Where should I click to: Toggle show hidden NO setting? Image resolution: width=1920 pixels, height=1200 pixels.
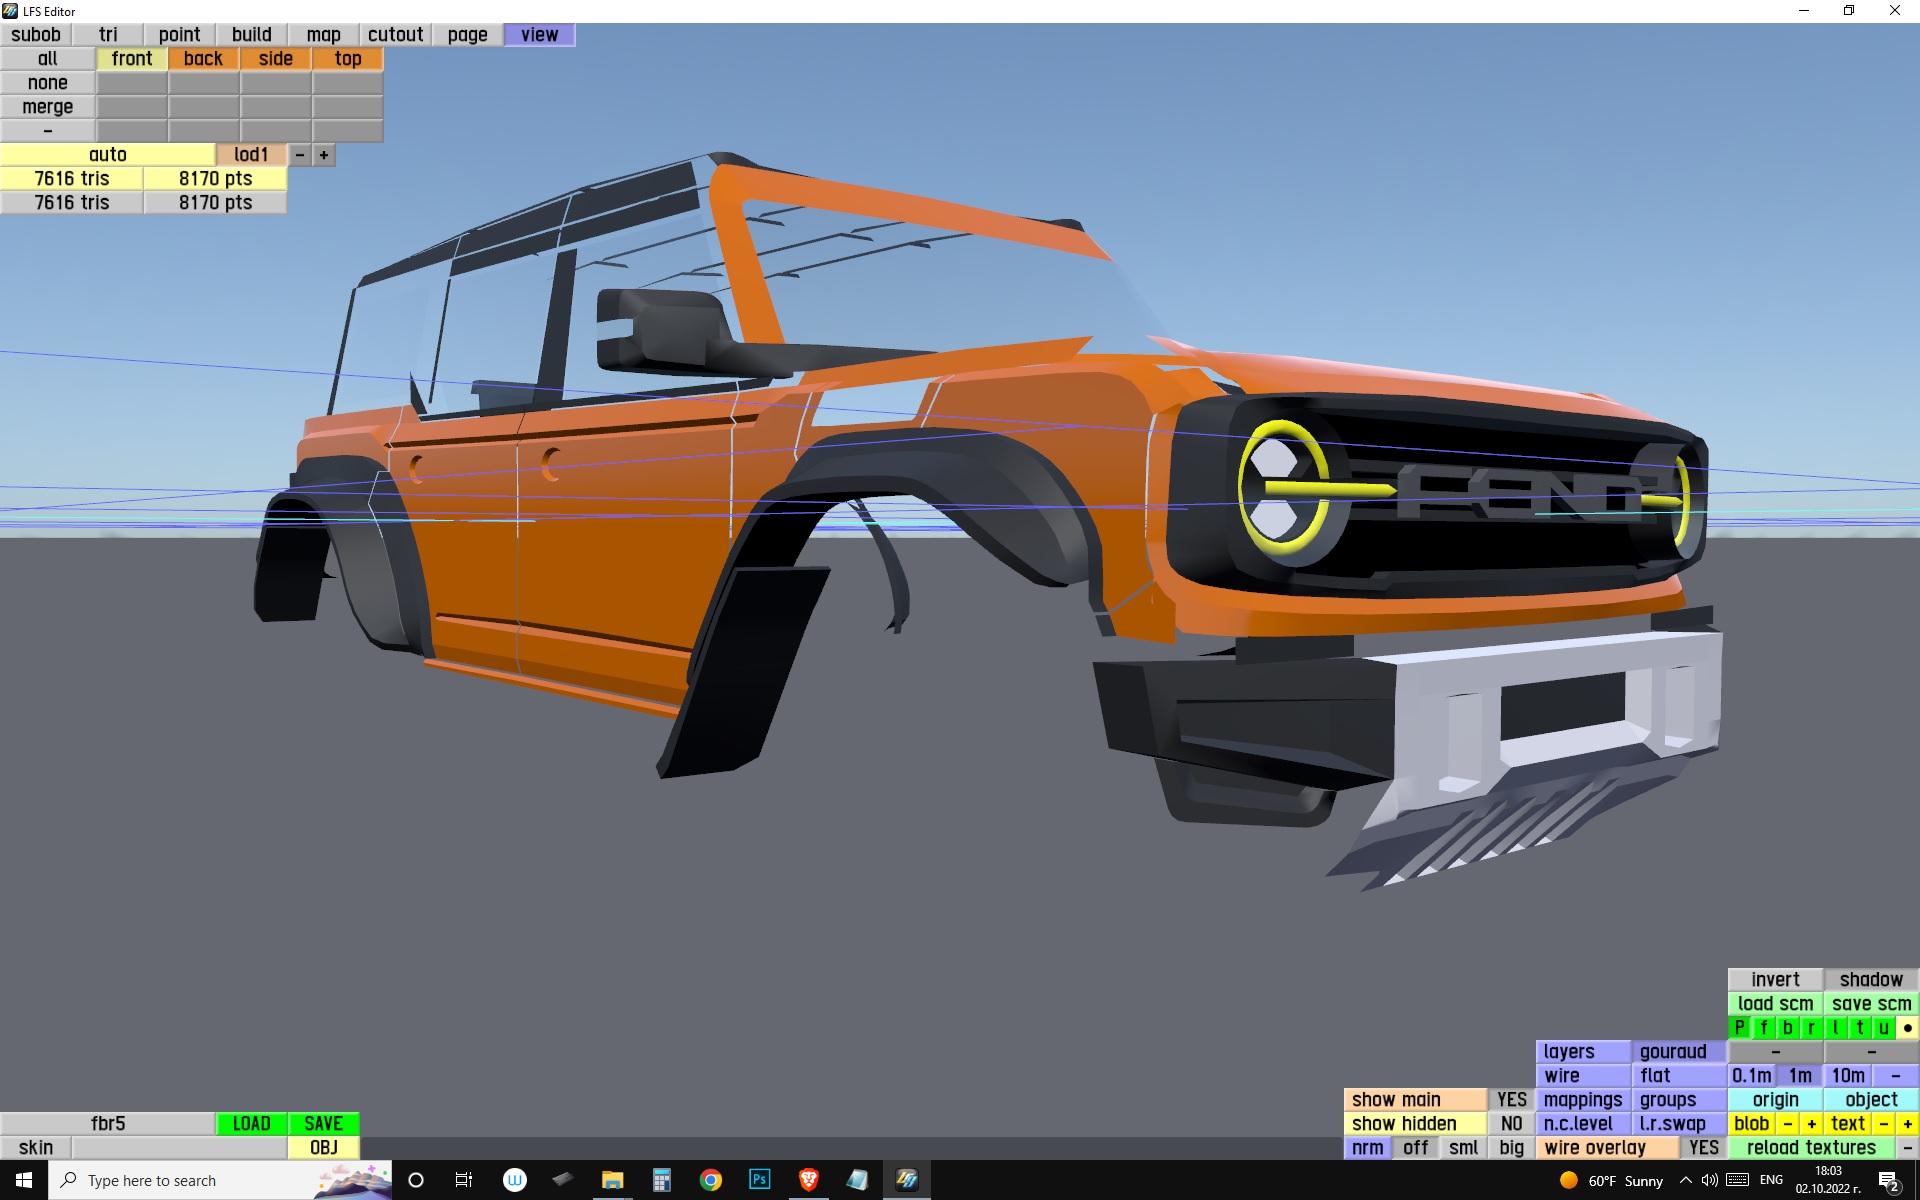click(1511, 1124)
